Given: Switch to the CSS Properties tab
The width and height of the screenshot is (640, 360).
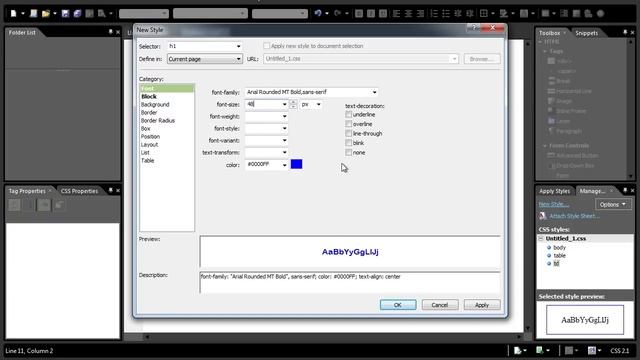Looking at the screenshot, I should click(x=79, y=191).
